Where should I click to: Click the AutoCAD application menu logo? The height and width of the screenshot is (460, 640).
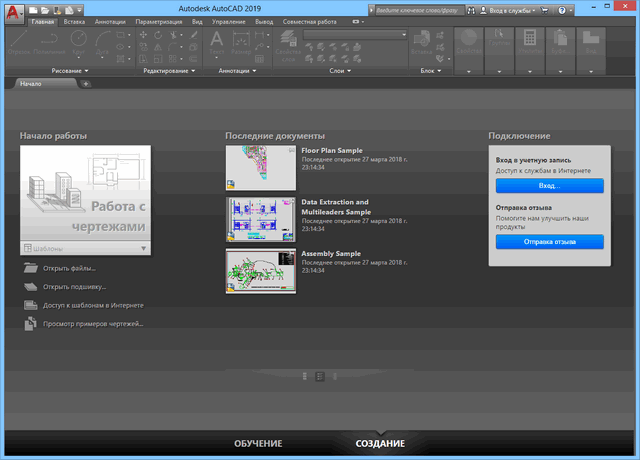[x=13, y=12]
